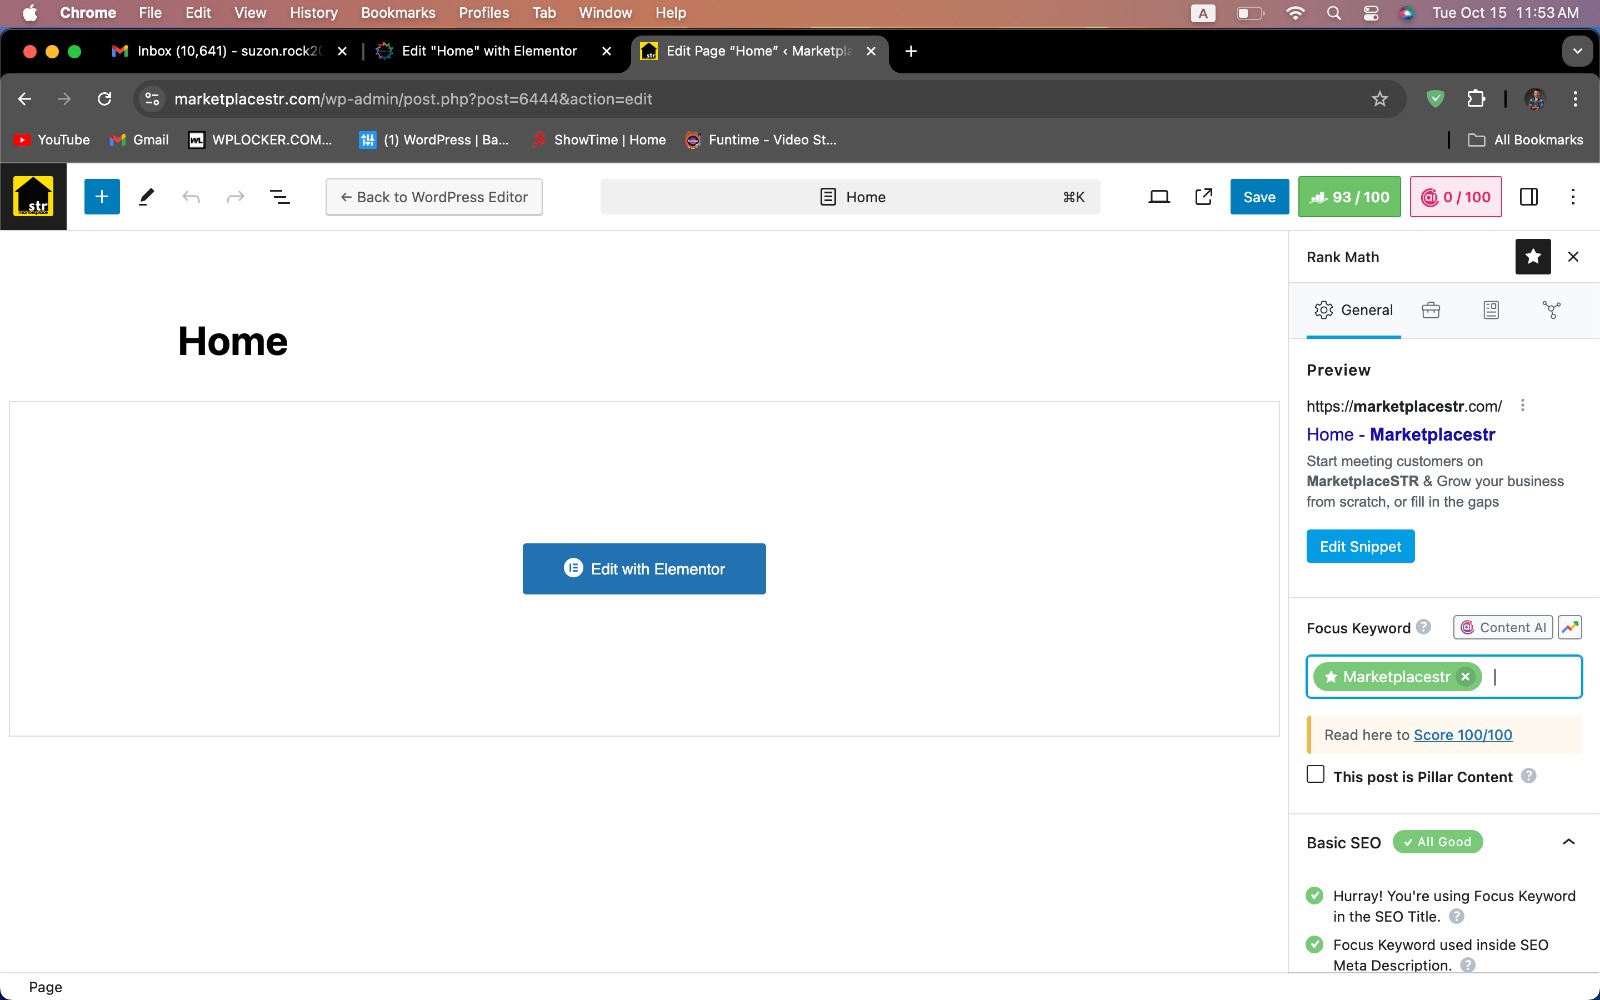Open the editor Options three-dot menu
This screenshot has width=1600, height=1000.
point(1573,197)
